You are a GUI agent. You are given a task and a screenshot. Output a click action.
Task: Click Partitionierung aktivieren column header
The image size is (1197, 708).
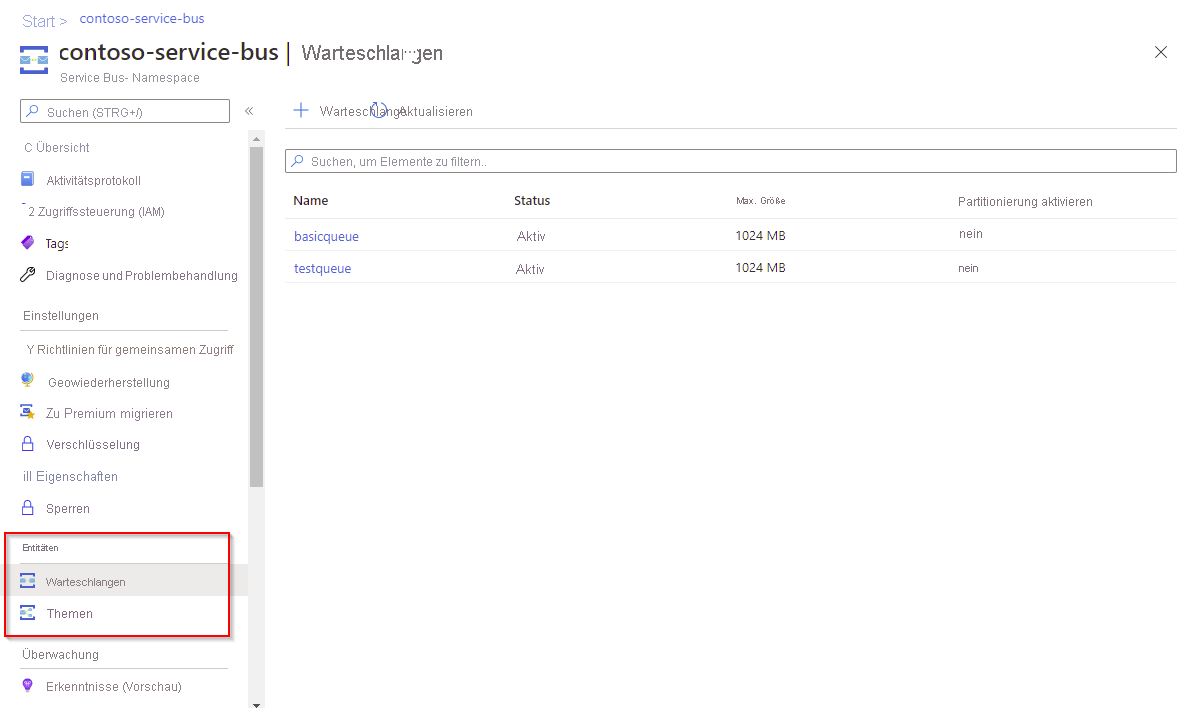1025,202
